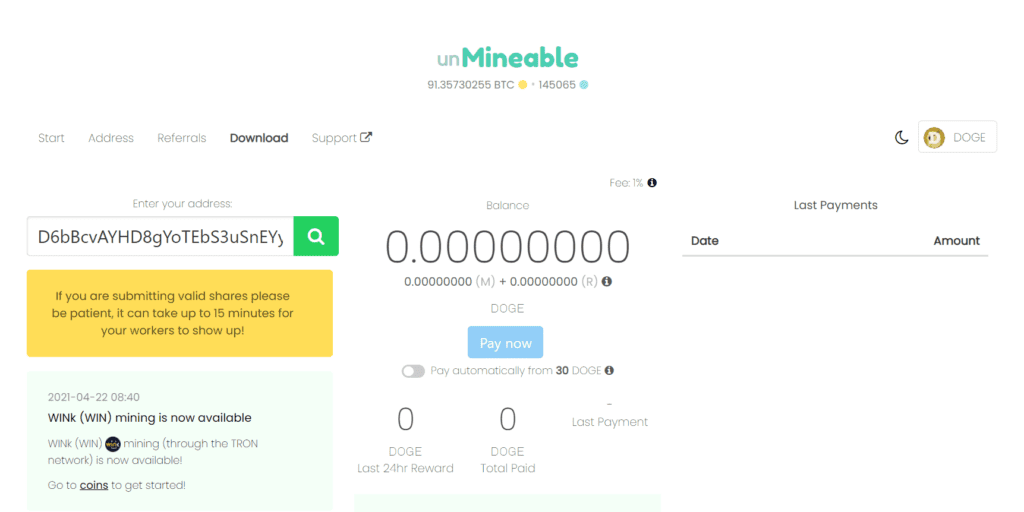Screen dimensions: 1024x512
Task: Toggle dark mode with the moon icon
Action: (x=901, y=137)
